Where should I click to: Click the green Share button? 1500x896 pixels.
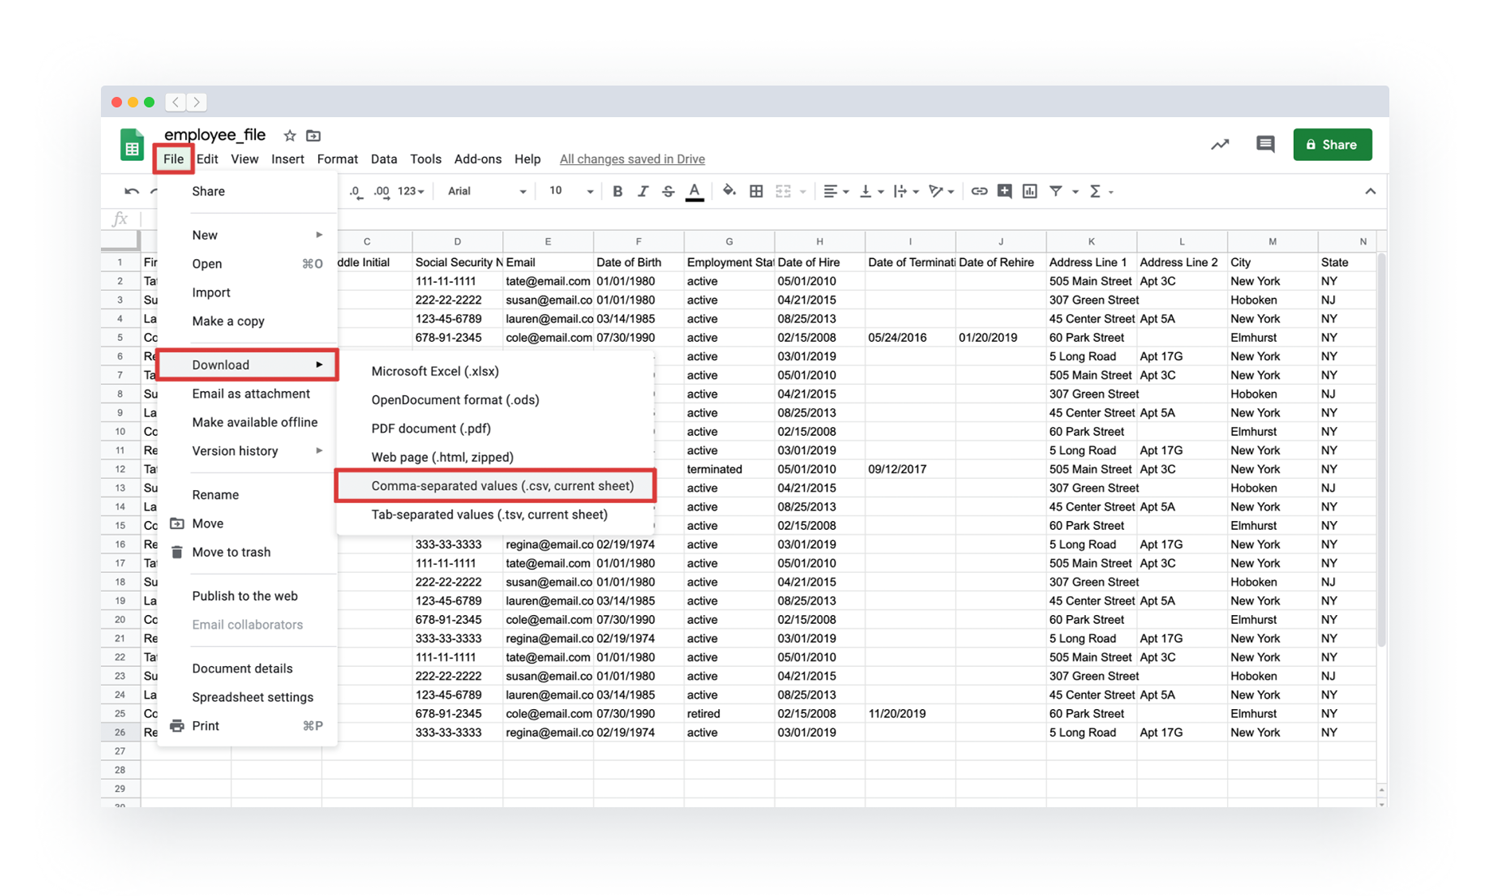point(1332,144)
